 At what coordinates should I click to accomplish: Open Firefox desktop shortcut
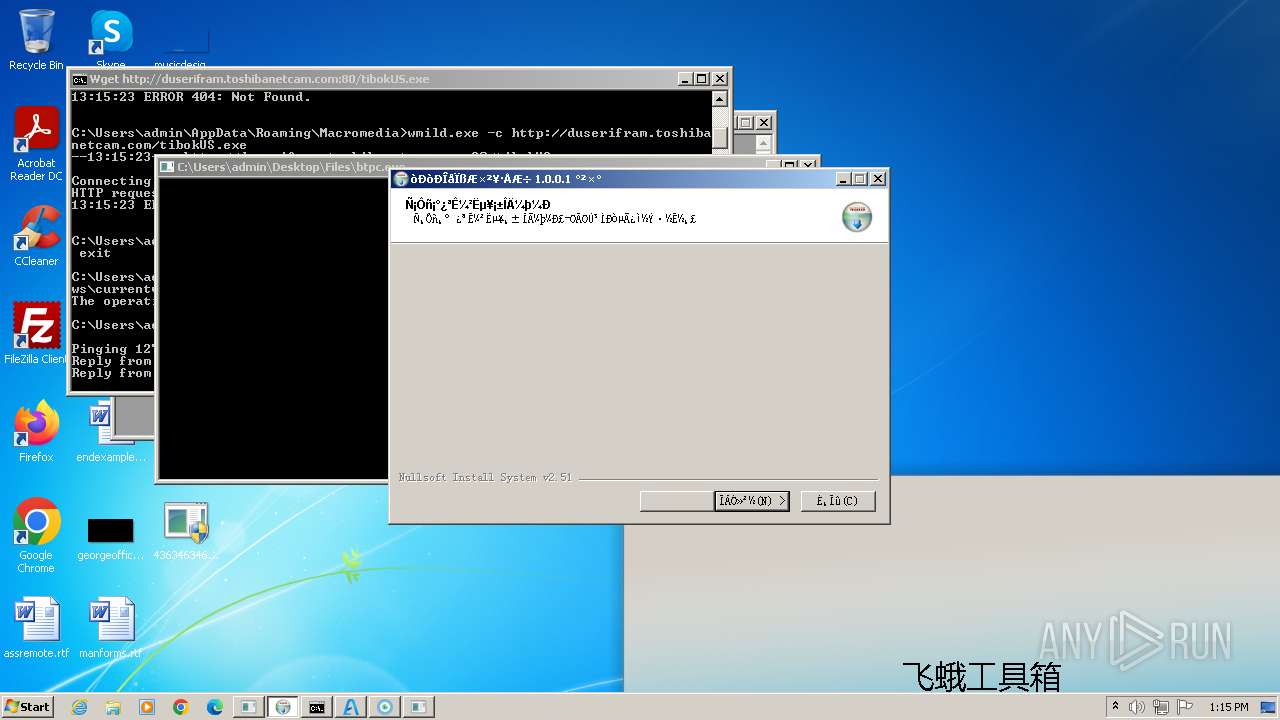(x=36, y=431)
